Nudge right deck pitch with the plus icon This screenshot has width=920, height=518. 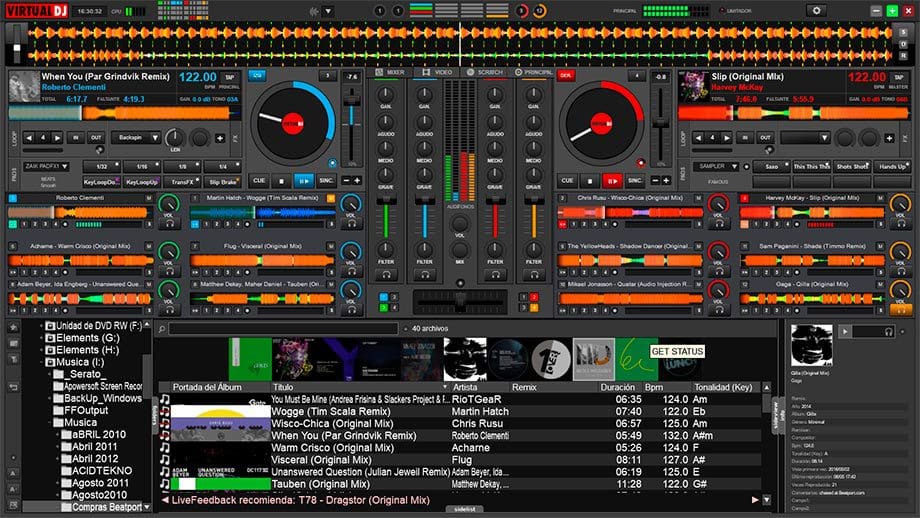[666, 181]
